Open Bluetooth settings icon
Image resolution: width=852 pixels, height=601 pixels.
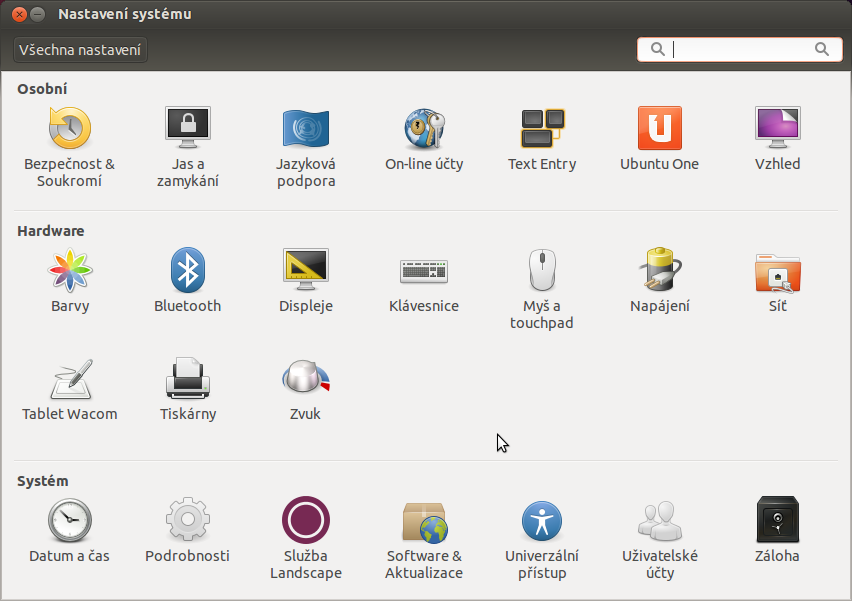click(187, 270)
